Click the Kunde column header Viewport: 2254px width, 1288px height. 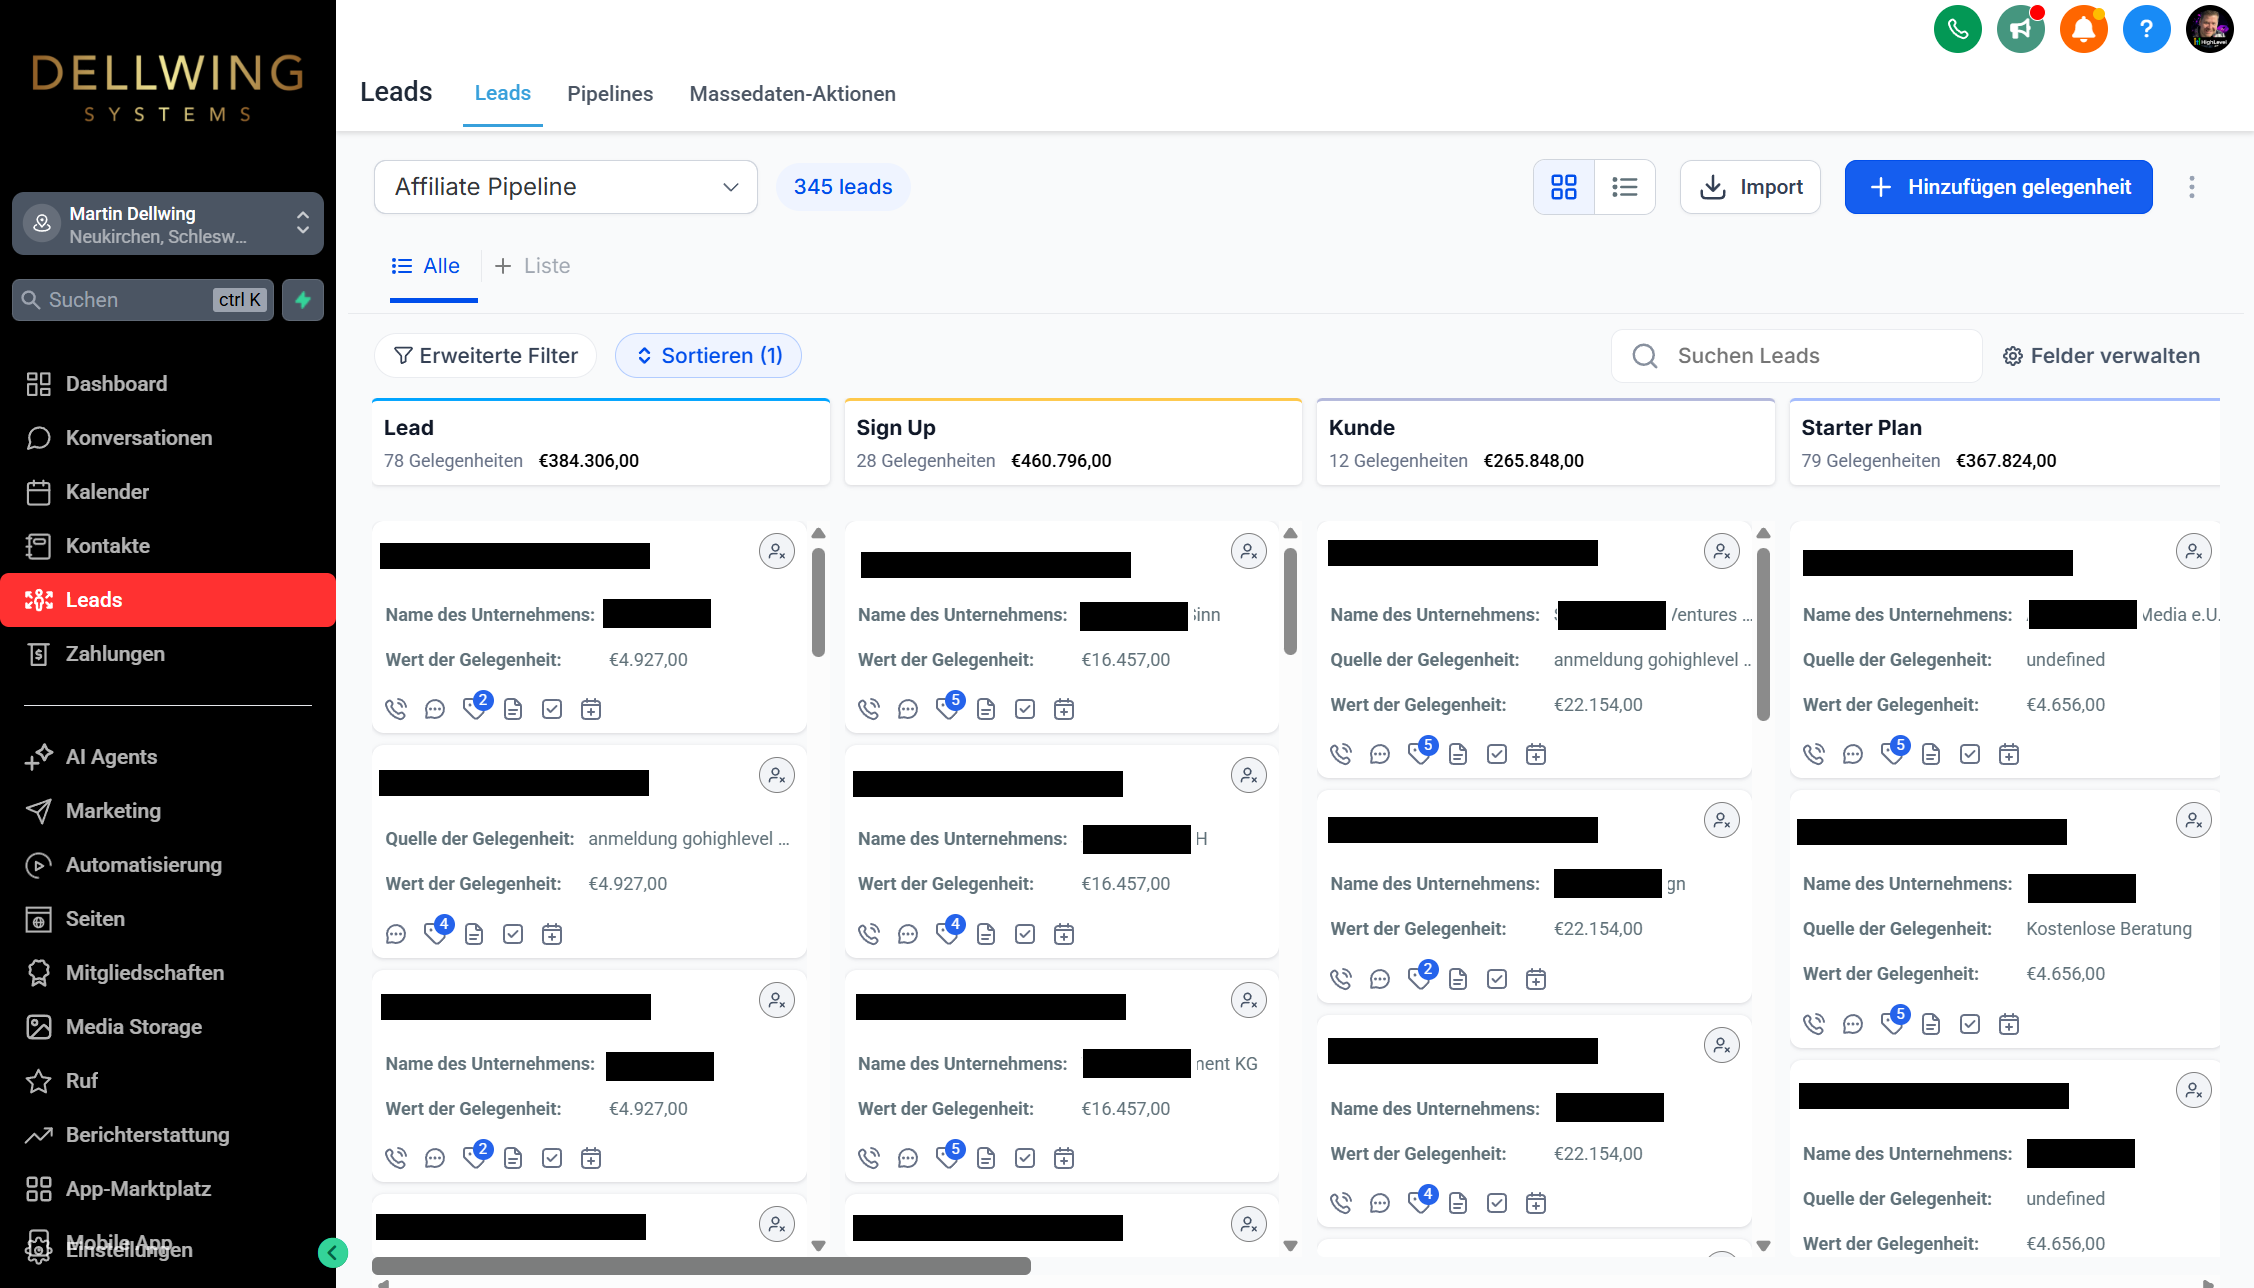1546,443
